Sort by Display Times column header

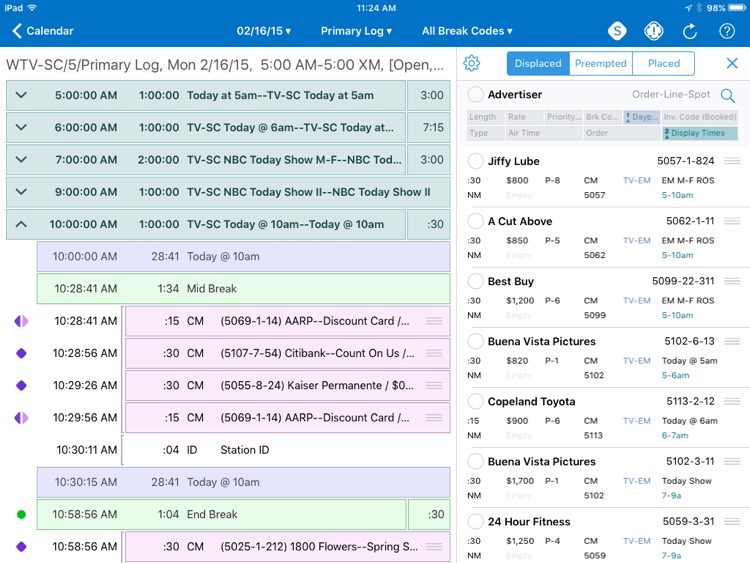pyautogui.click(x=699, y=133)
